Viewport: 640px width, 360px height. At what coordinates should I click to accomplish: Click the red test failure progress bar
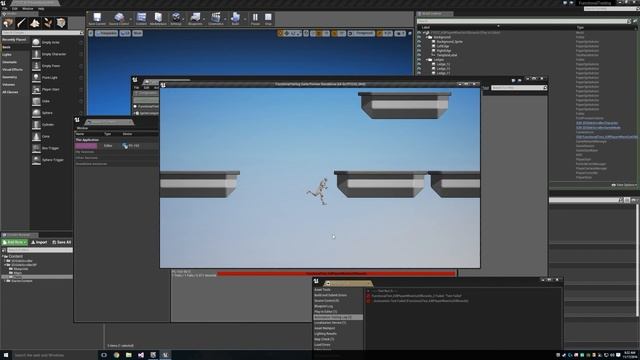coord(336,274)
